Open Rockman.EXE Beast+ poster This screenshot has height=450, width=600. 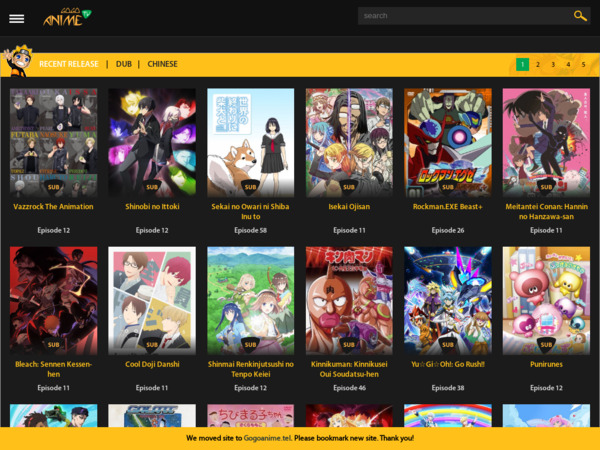pyautogui.click(x=448, y=143)
